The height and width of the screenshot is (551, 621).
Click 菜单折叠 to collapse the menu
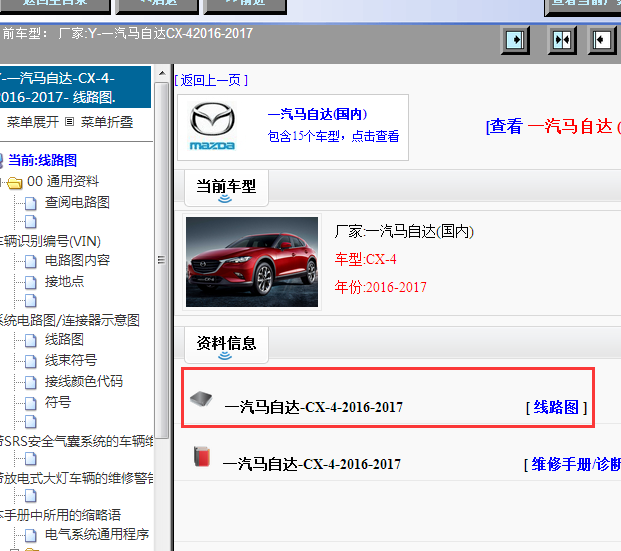[x=107, y=122]
